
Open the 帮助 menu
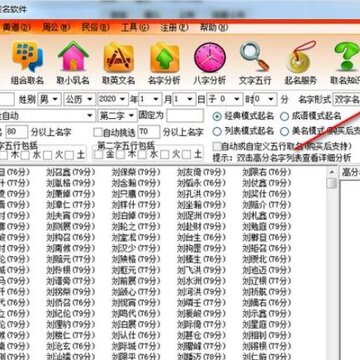(x=214, y=28)
